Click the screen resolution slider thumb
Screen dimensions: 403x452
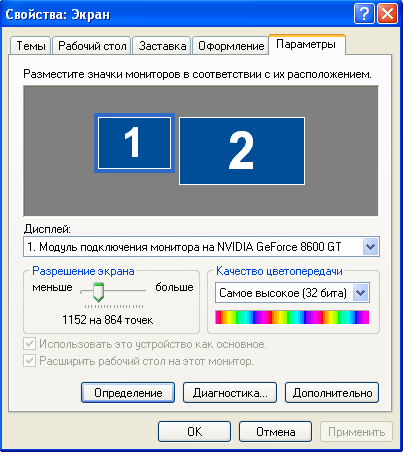[x=98, y=292]
